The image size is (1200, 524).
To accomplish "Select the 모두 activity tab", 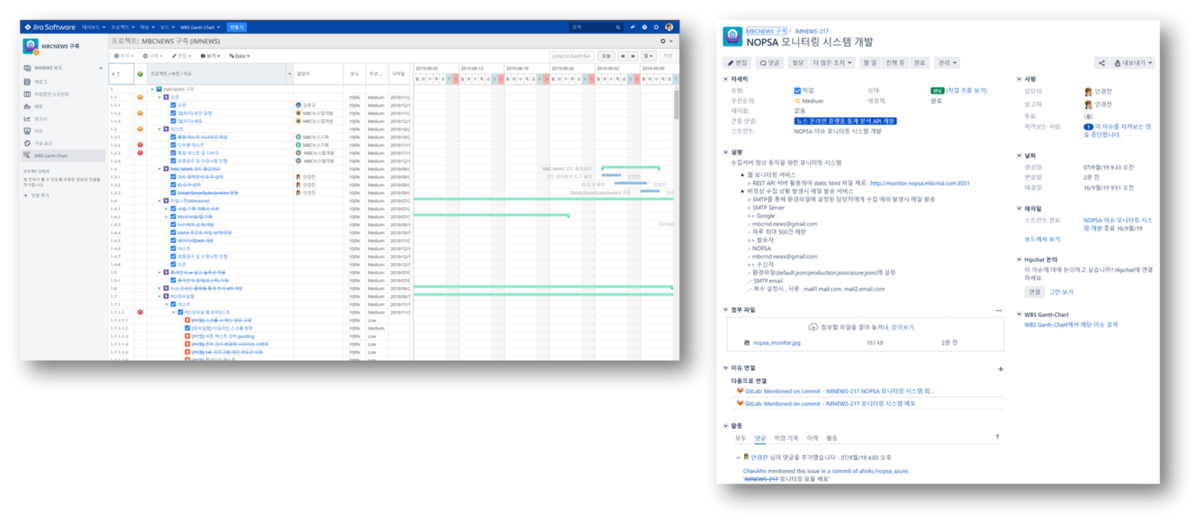I will 740,437.
